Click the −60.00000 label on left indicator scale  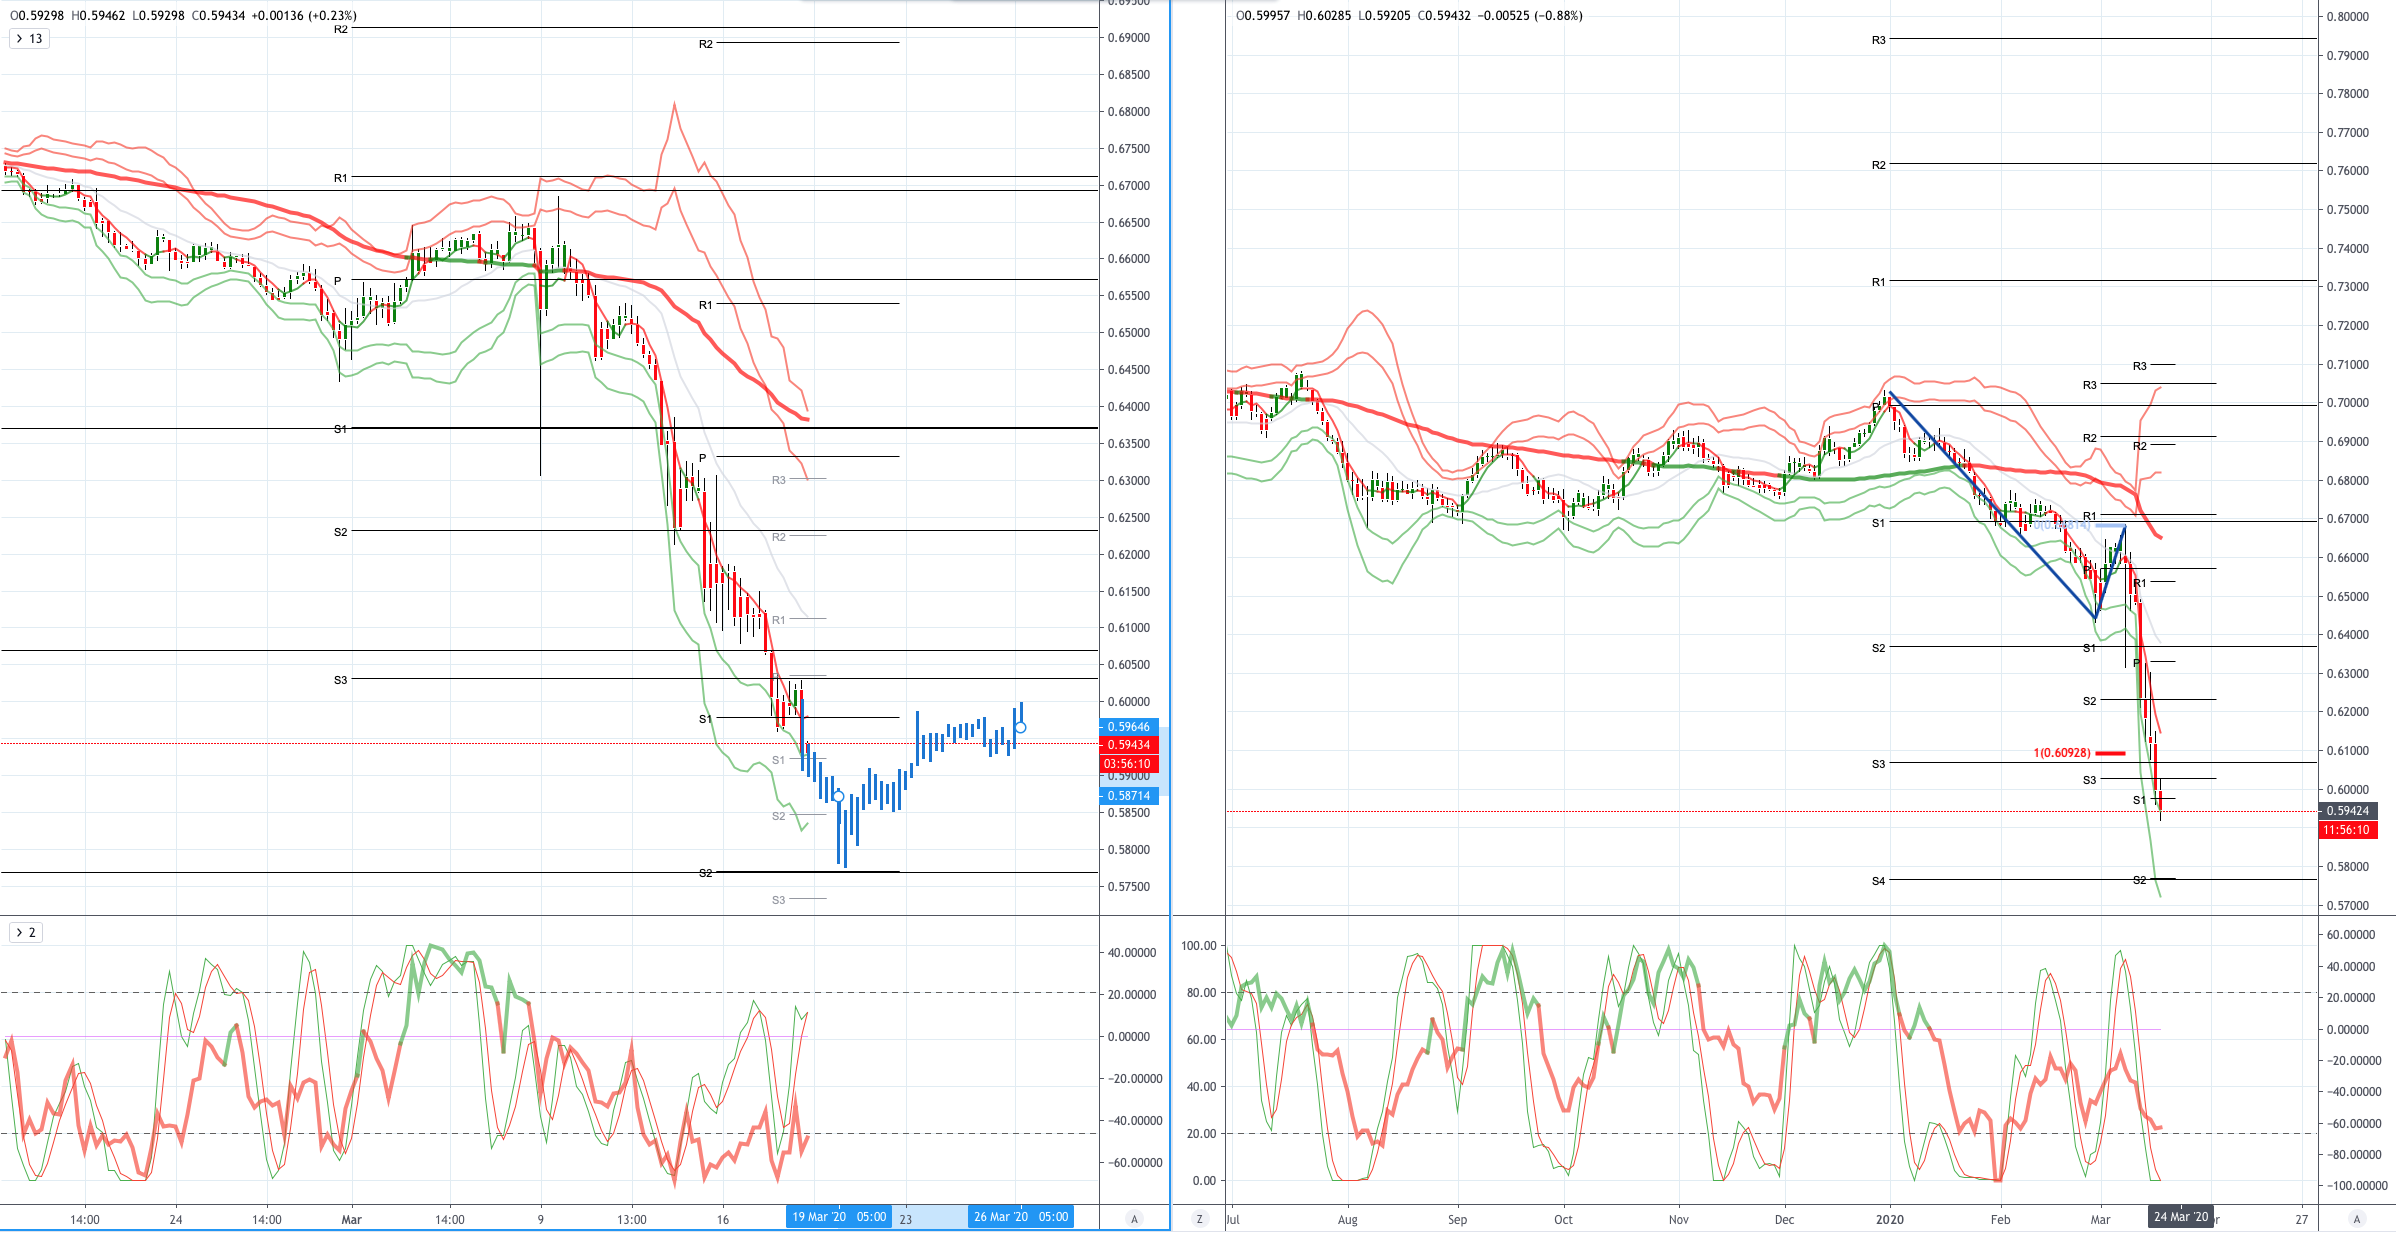tap(1134, 1163)
